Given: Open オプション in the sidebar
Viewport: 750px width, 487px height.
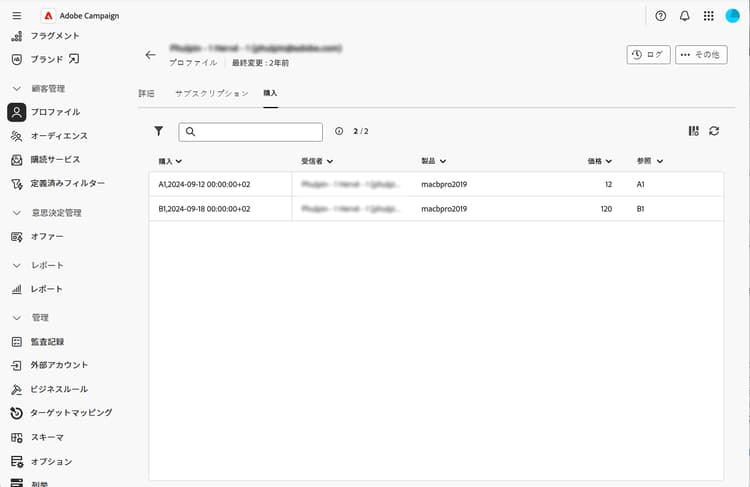Looking at the screenshot, I should tap(52, 462).
